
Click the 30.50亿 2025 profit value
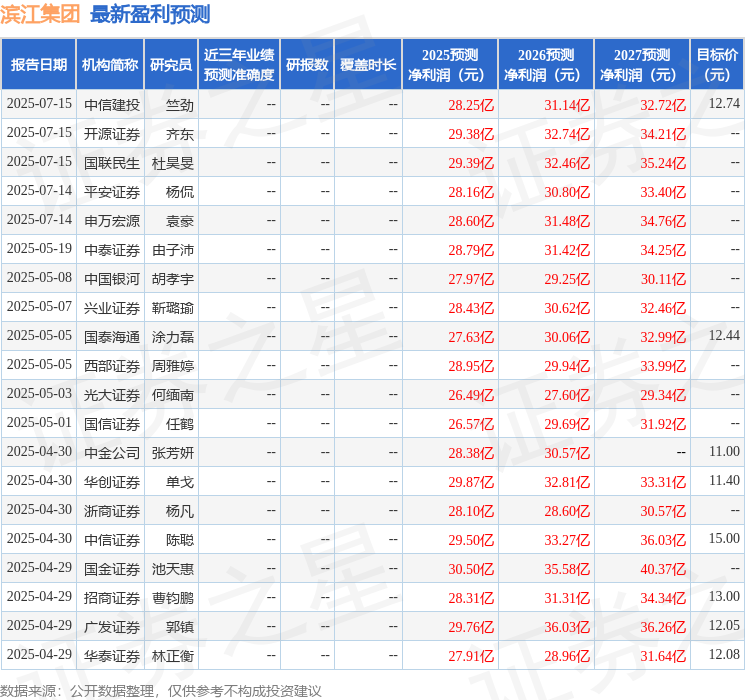pos(471,569)
